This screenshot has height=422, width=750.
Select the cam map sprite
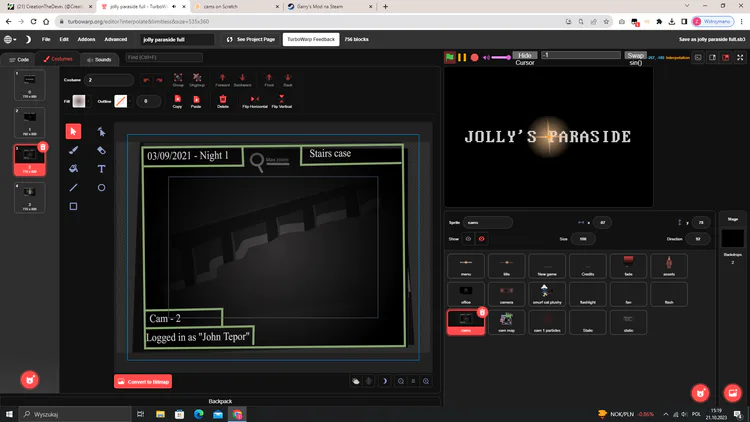pos(507,322)
